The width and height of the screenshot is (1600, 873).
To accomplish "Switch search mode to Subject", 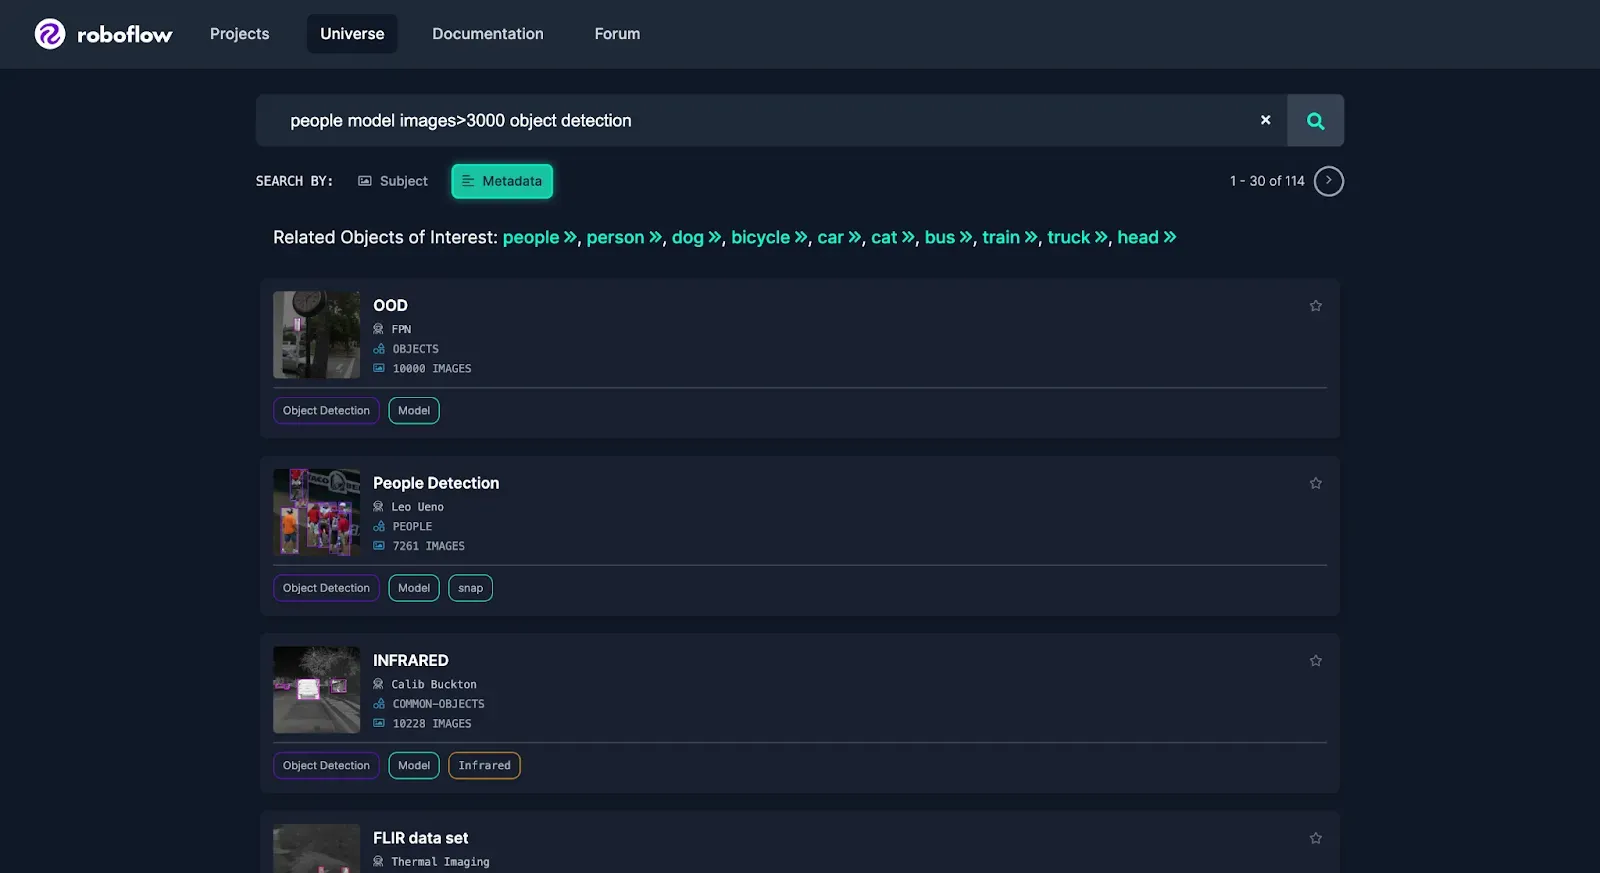I will coord(393,181).
